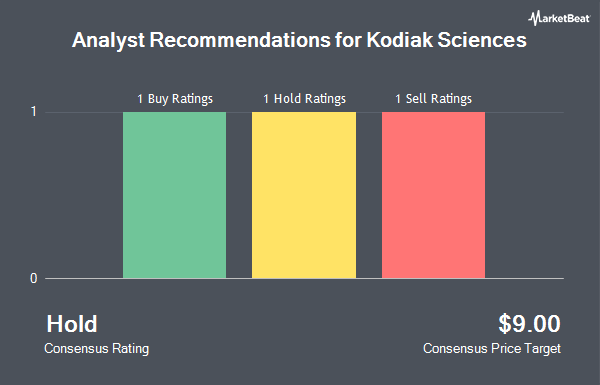Click the baseline axis at value 0
Viewport: 600px width, 385px height.
(304, 278)
